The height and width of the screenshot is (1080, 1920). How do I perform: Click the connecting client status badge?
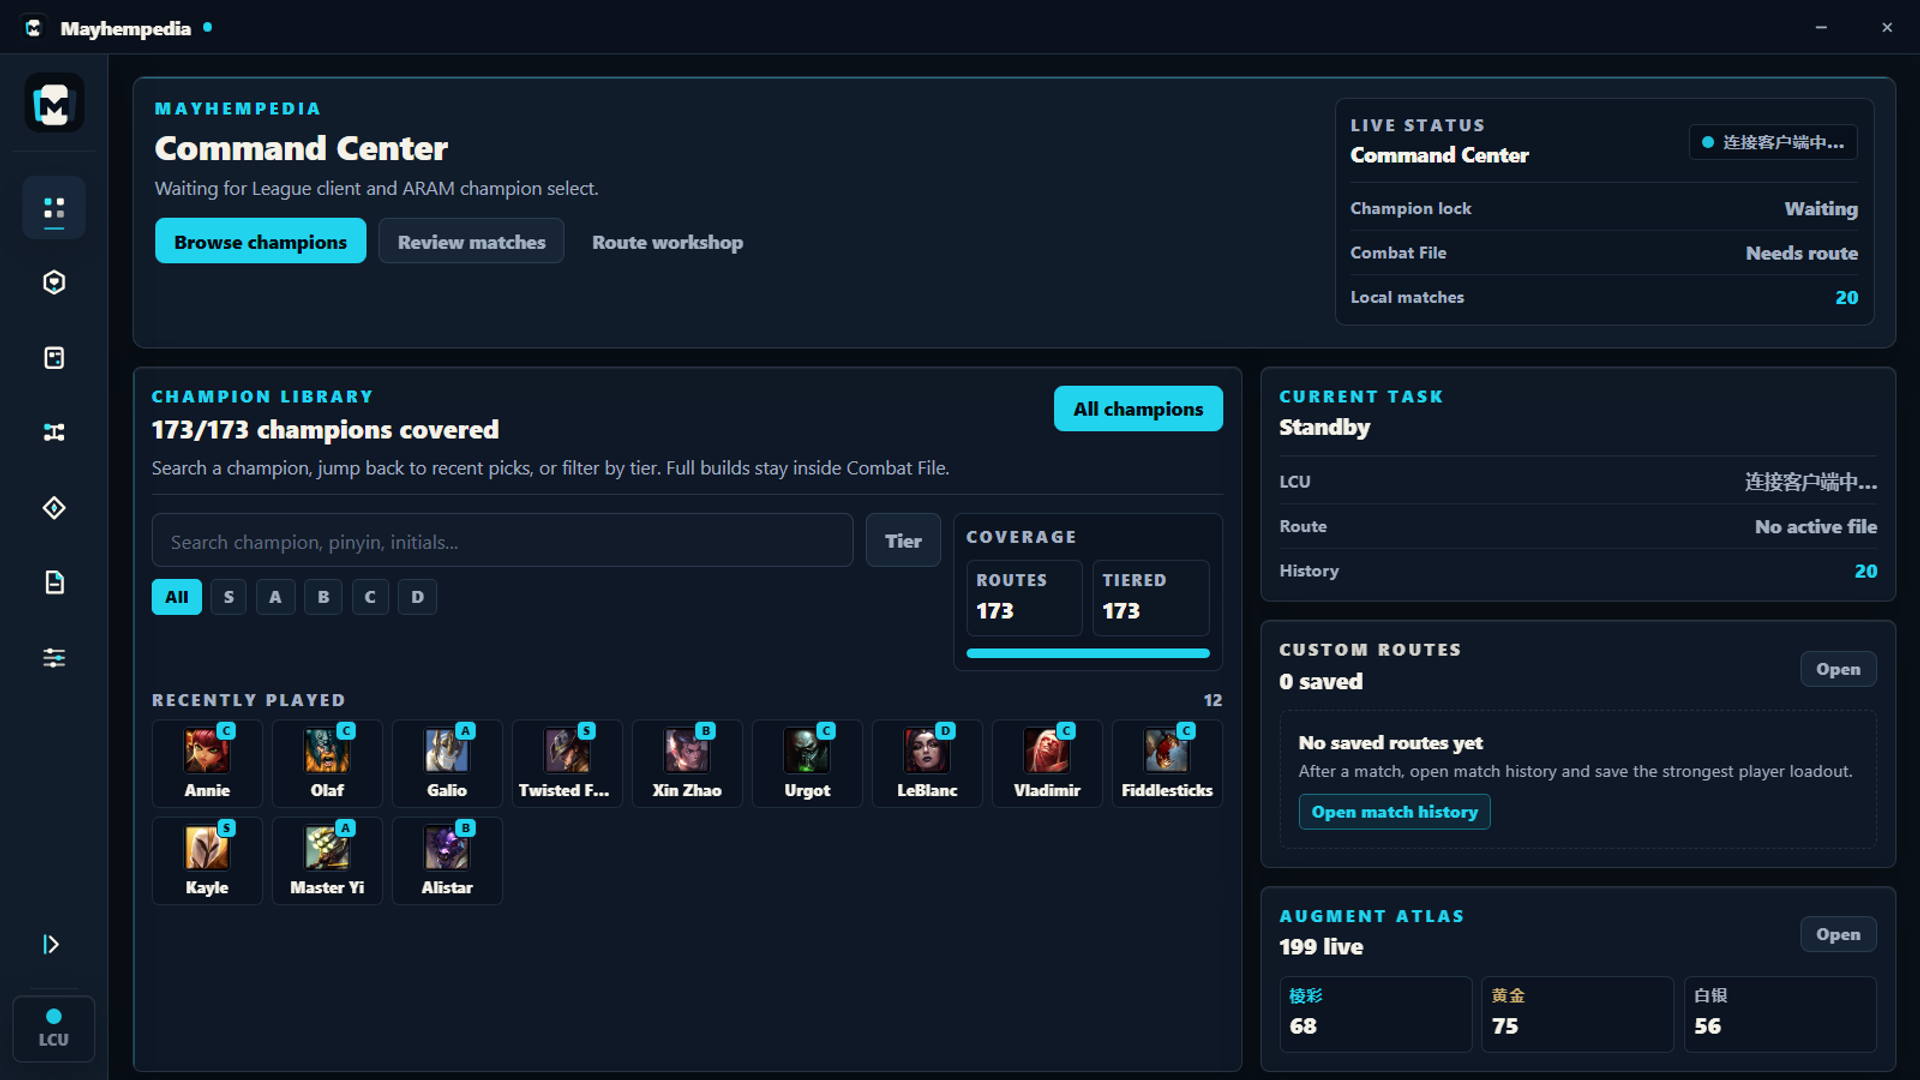[1773, 142]
